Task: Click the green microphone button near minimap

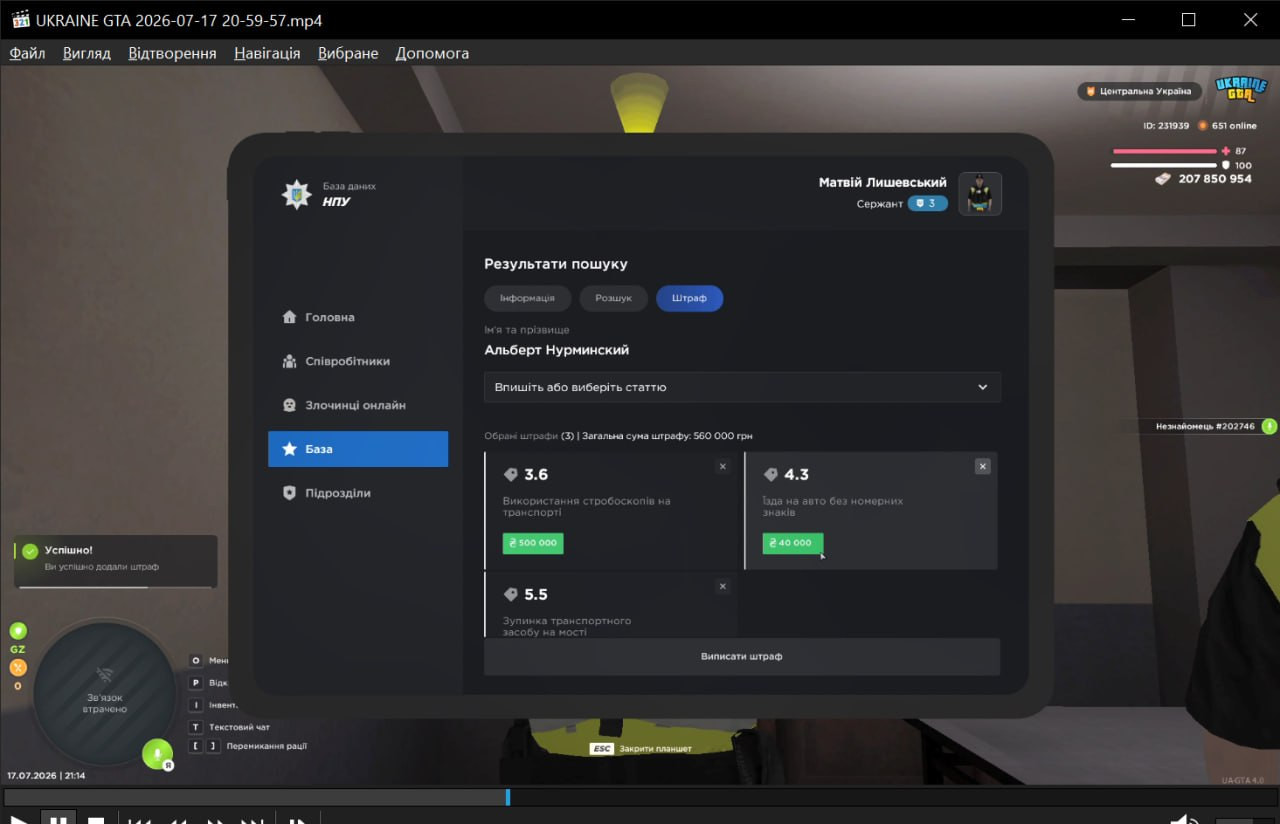Action: pyautogui.click(x=157, y=754)
